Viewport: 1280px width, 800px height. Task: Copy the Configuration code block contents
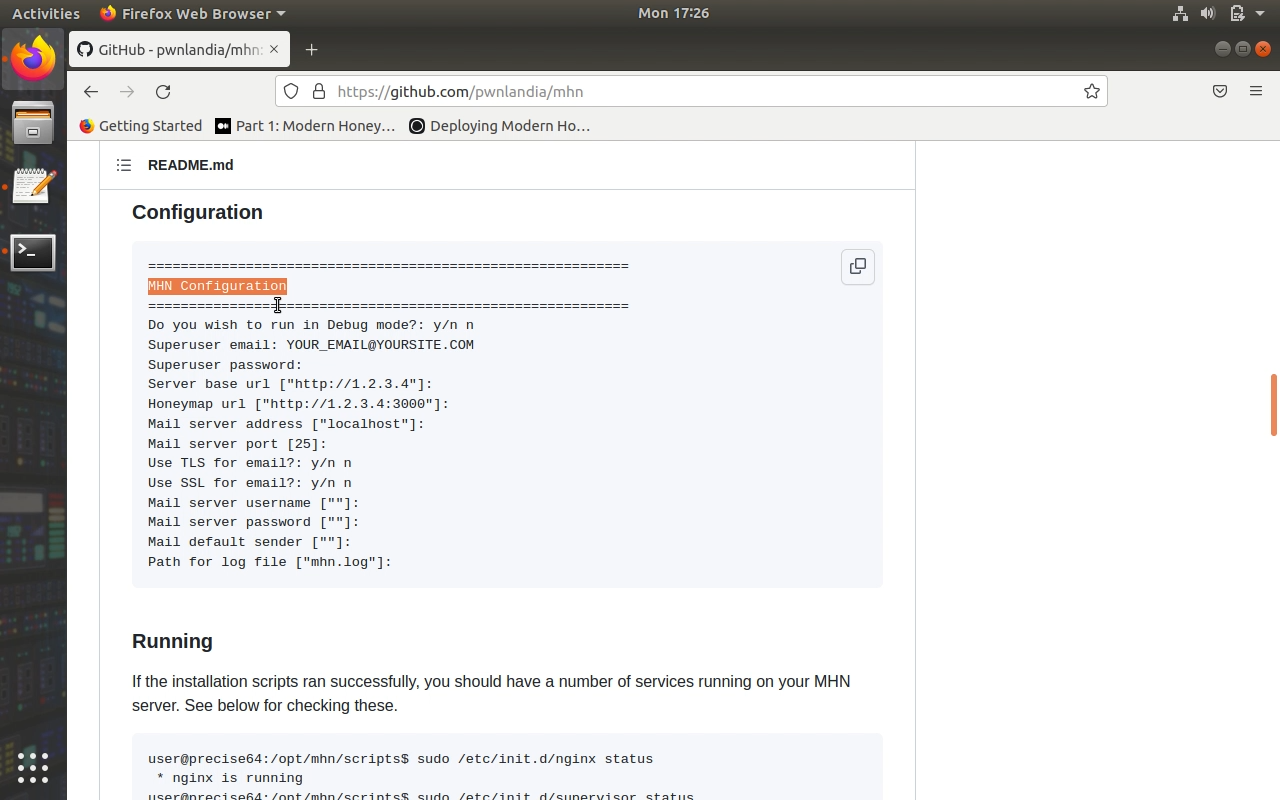(x=857, y=267)
